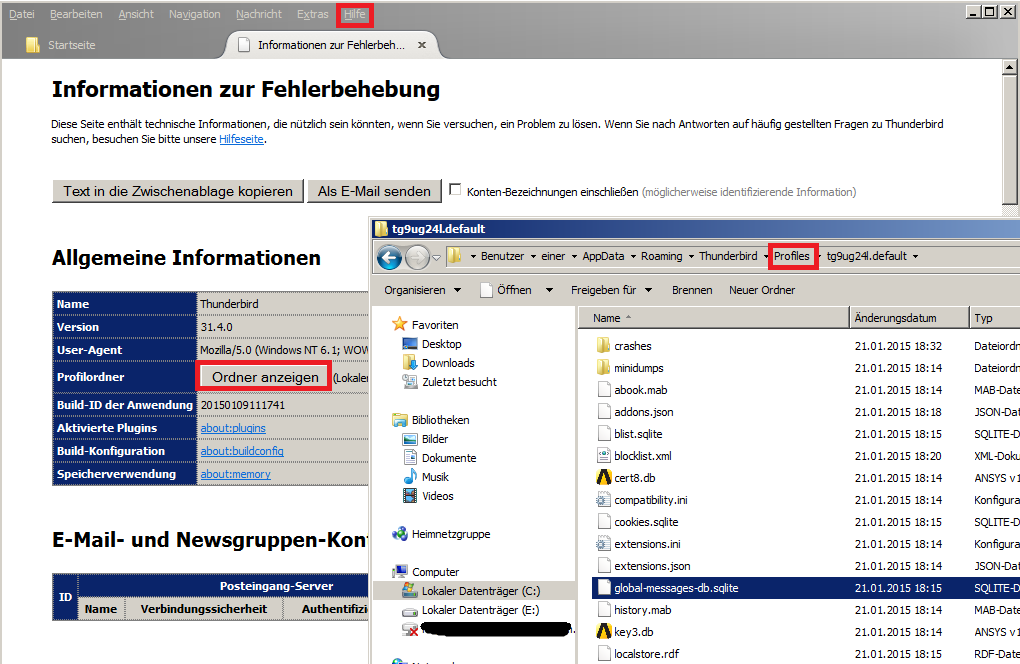Open the breadcrumb arrow after Benutzer
The width and height of the screenshot is (1020, 664).
click(533, 256)
